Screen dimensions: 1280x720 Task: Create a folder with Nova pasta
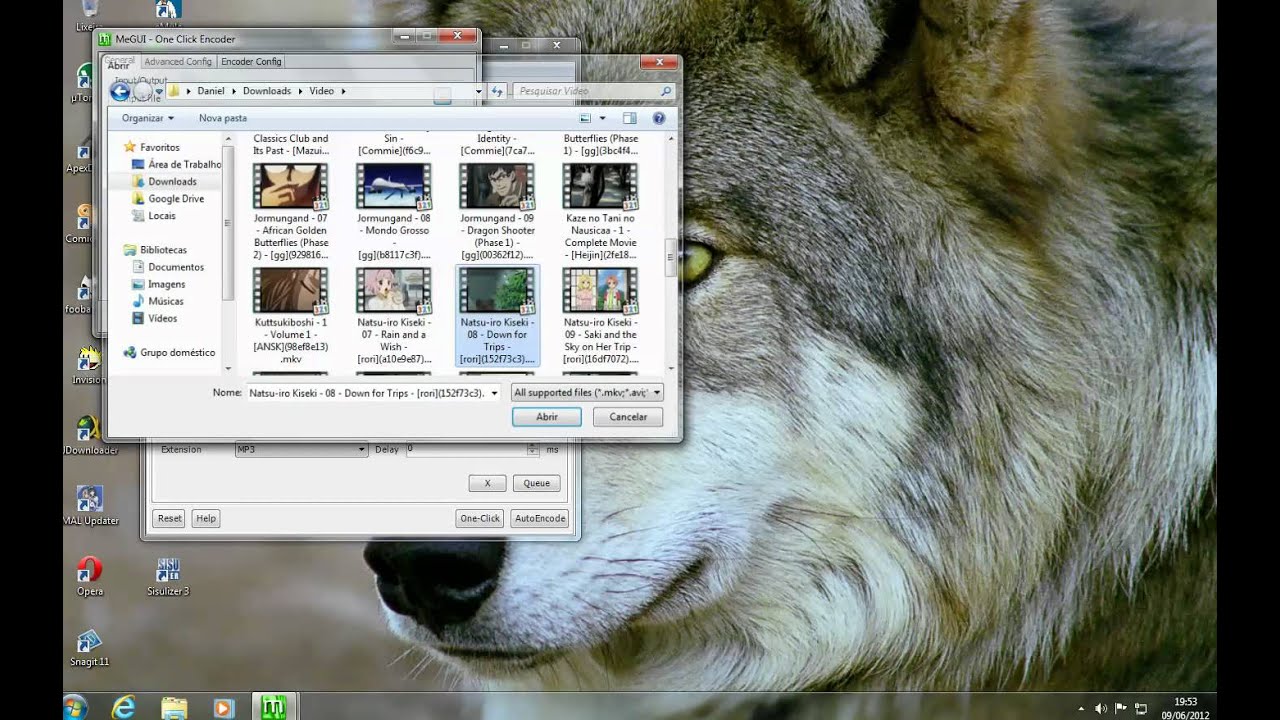pos(223,118)
